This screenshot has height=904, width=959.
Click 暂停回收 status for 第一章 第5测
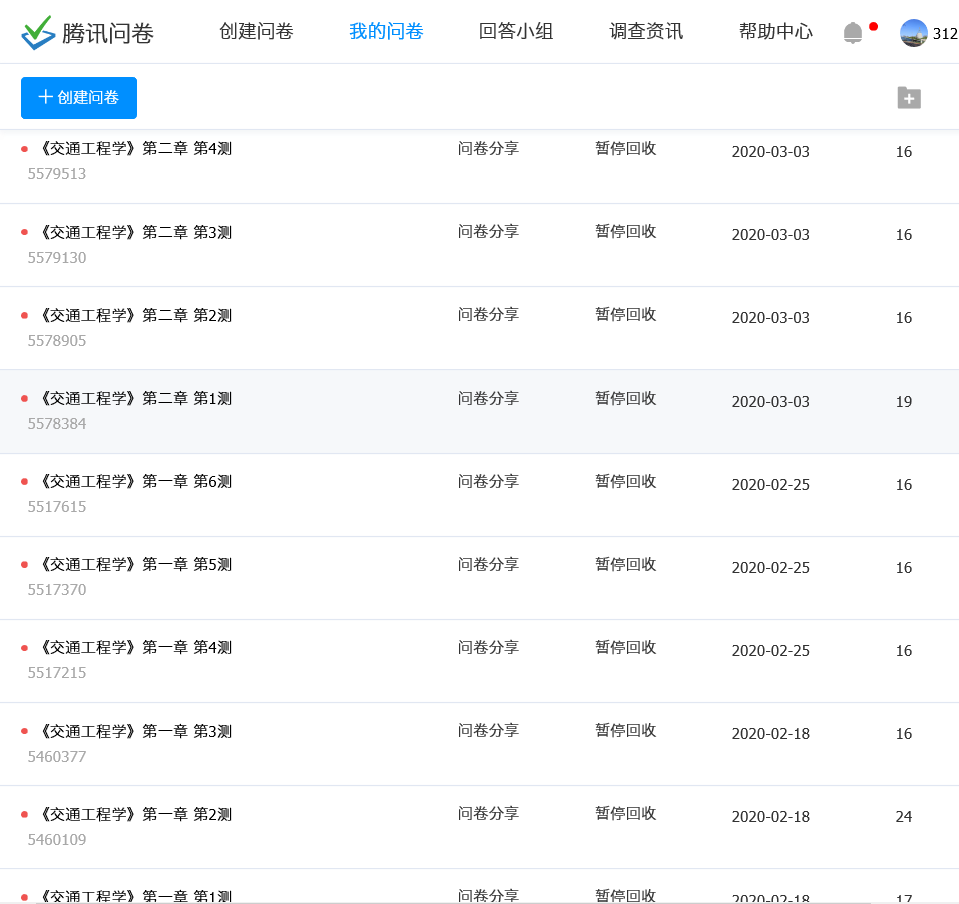[625, 565]
